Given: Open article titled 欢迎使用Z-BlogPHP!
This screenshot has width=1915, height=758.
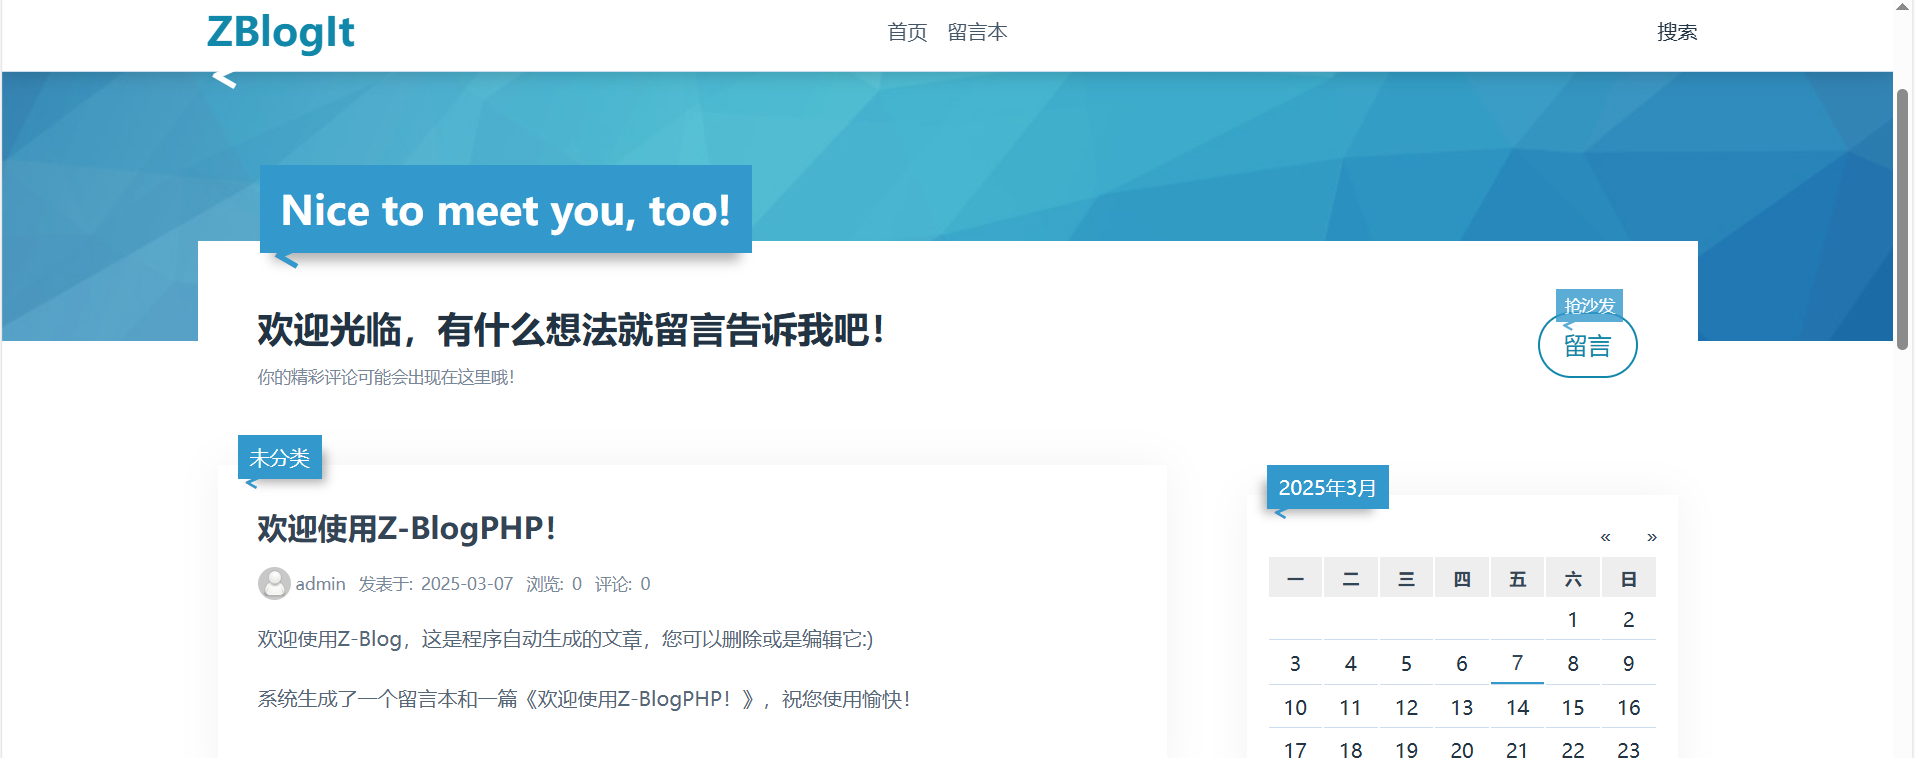Looking at the screenshot, I should coord(406,528).
